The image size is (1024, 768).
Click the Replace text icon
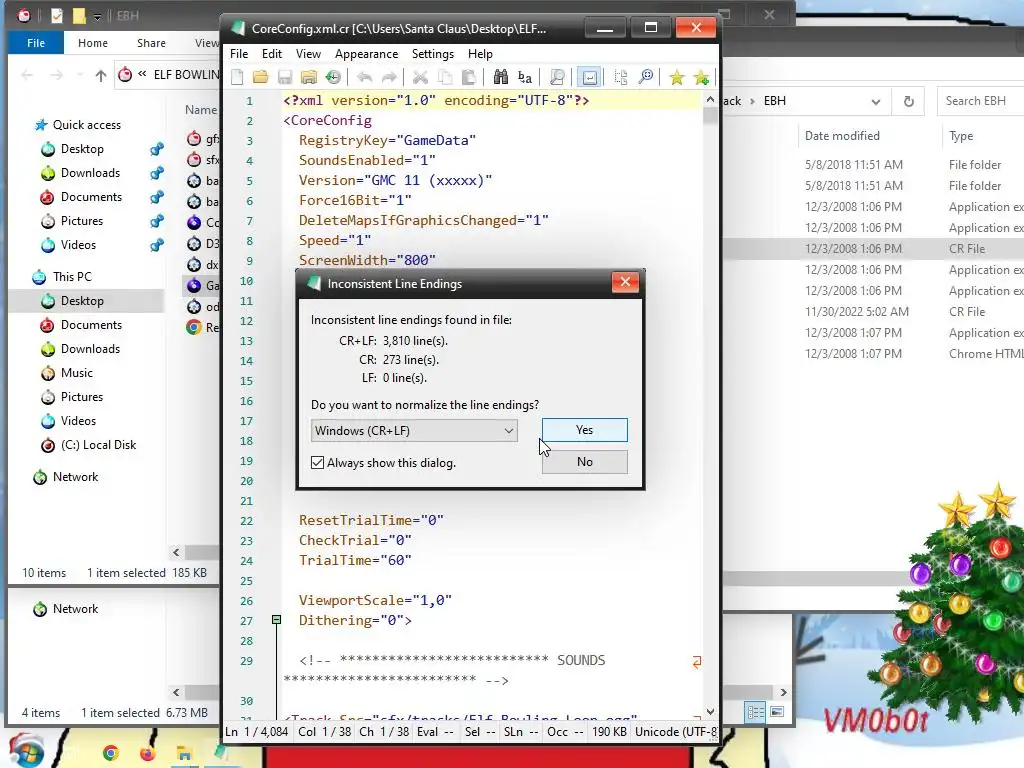[x=524, y=78]
